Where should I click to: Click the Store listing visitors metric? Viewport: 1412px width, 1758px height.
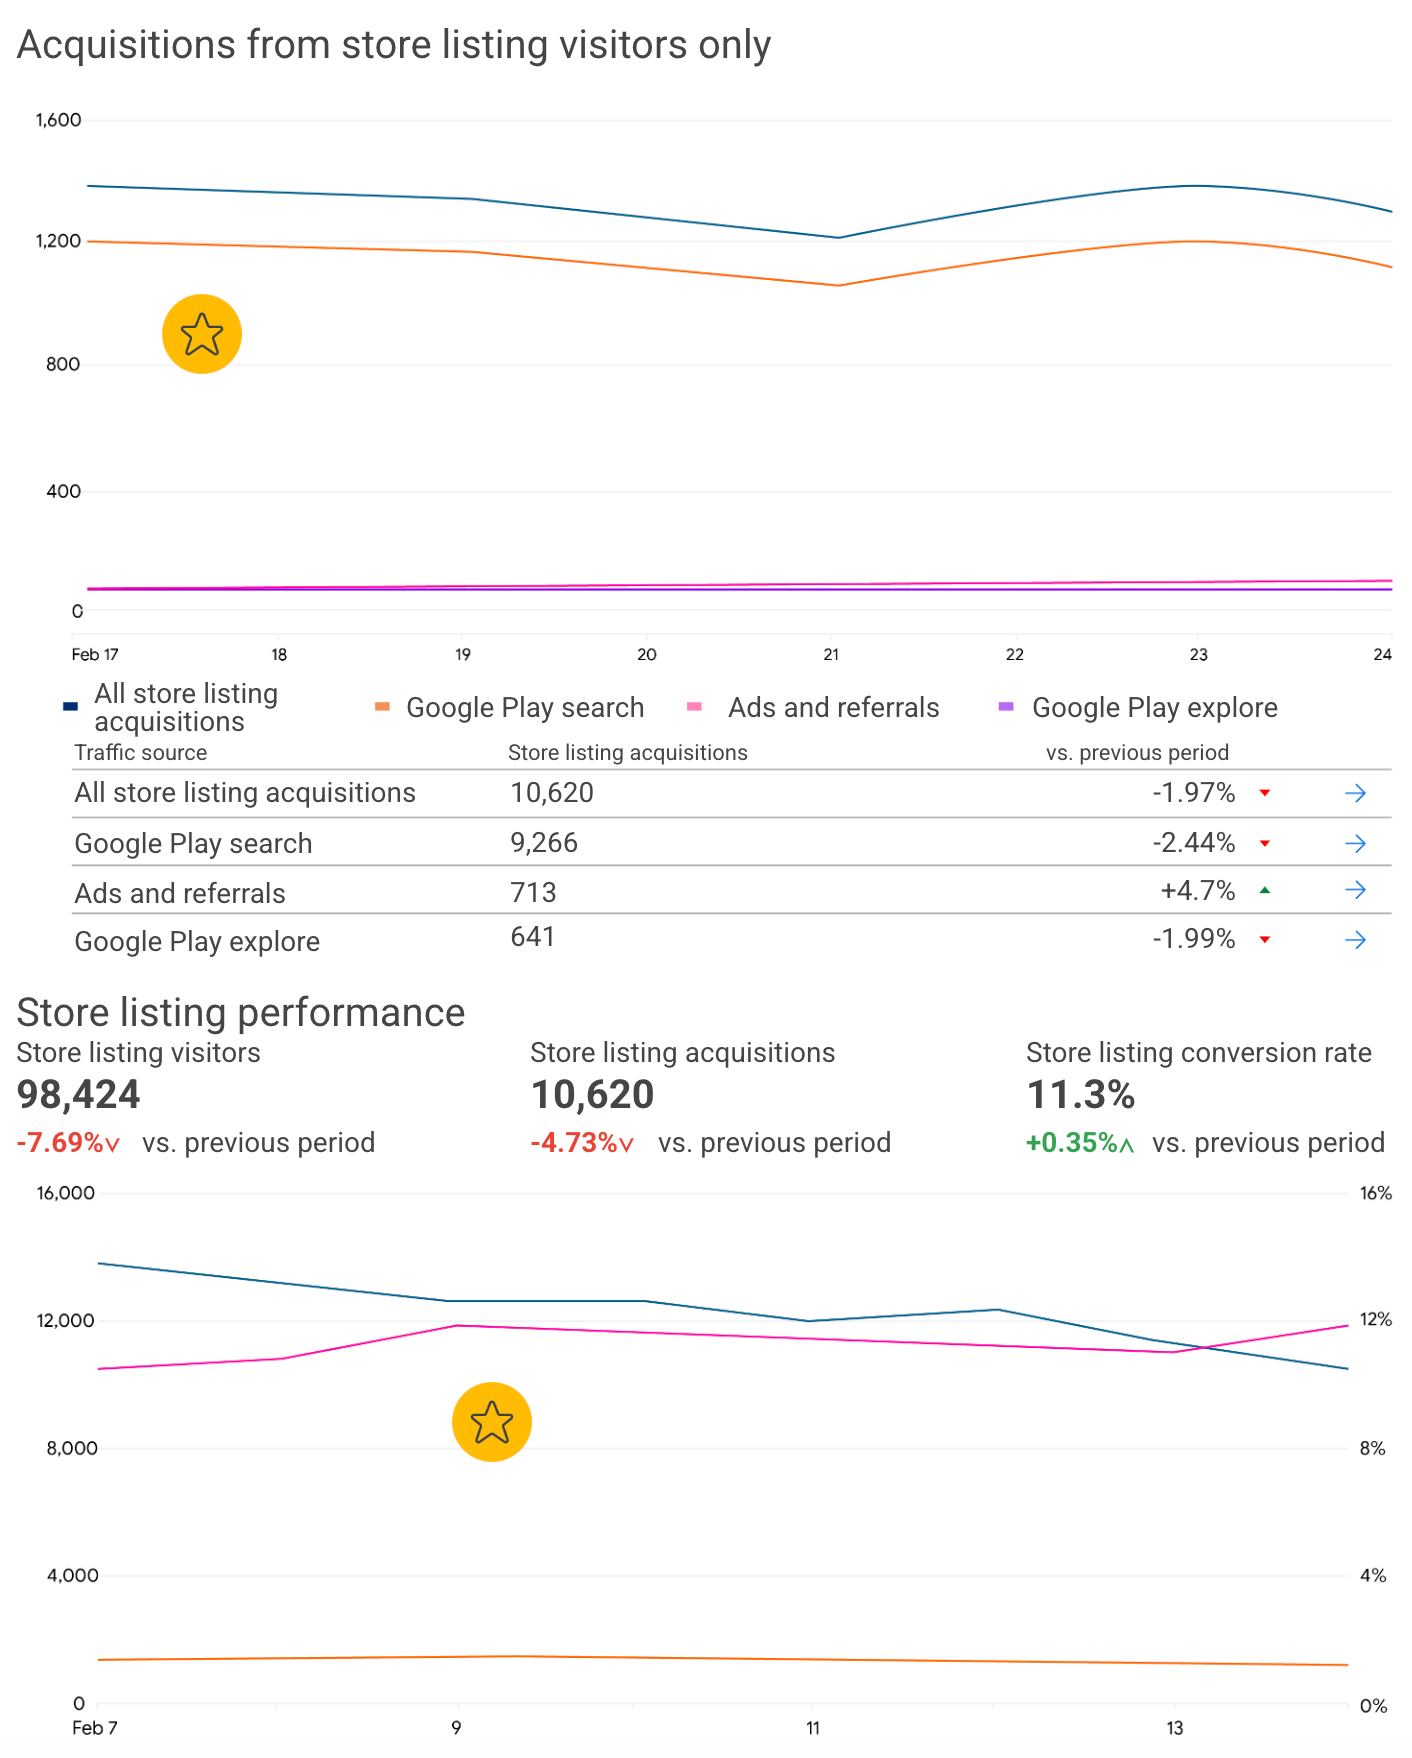(x=196, y=1098)
